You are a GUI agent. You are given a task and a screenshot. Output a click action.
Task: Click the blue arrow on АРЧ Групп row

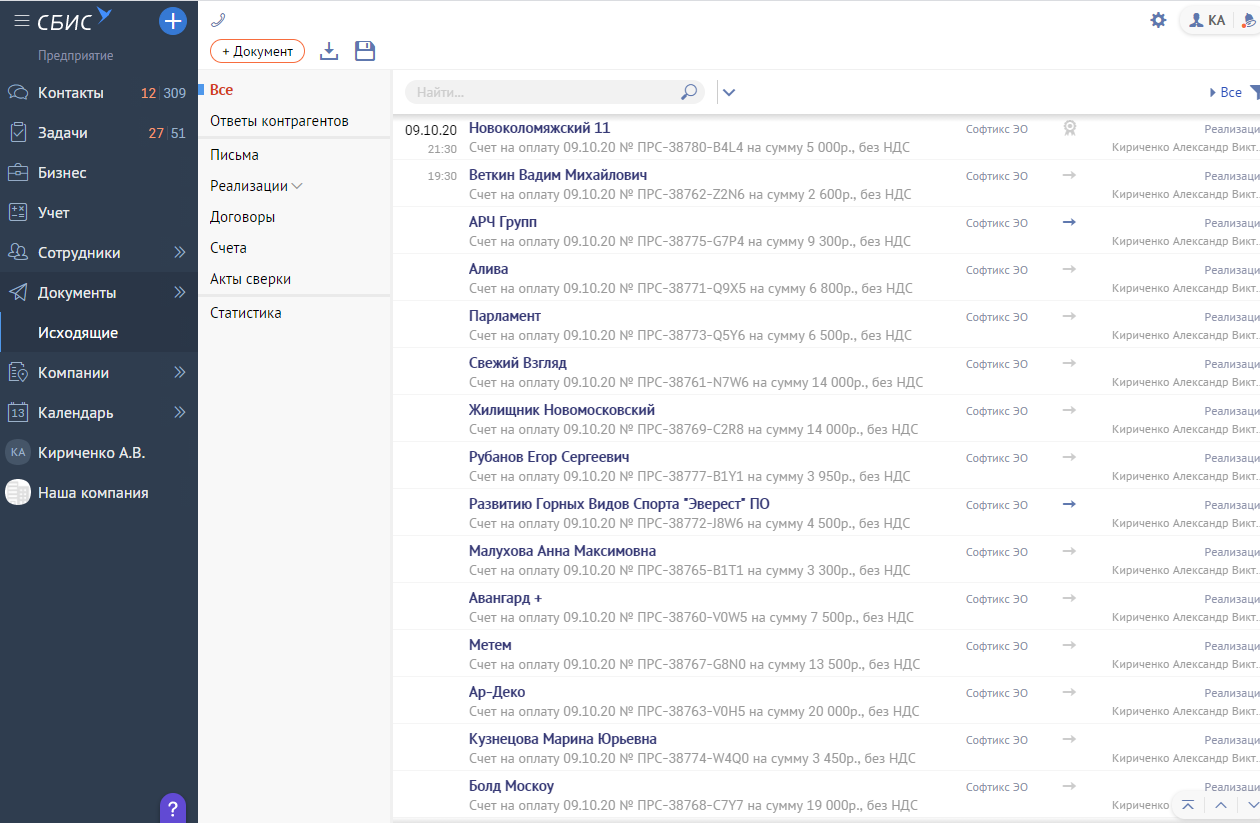[x=1069, y=222]
